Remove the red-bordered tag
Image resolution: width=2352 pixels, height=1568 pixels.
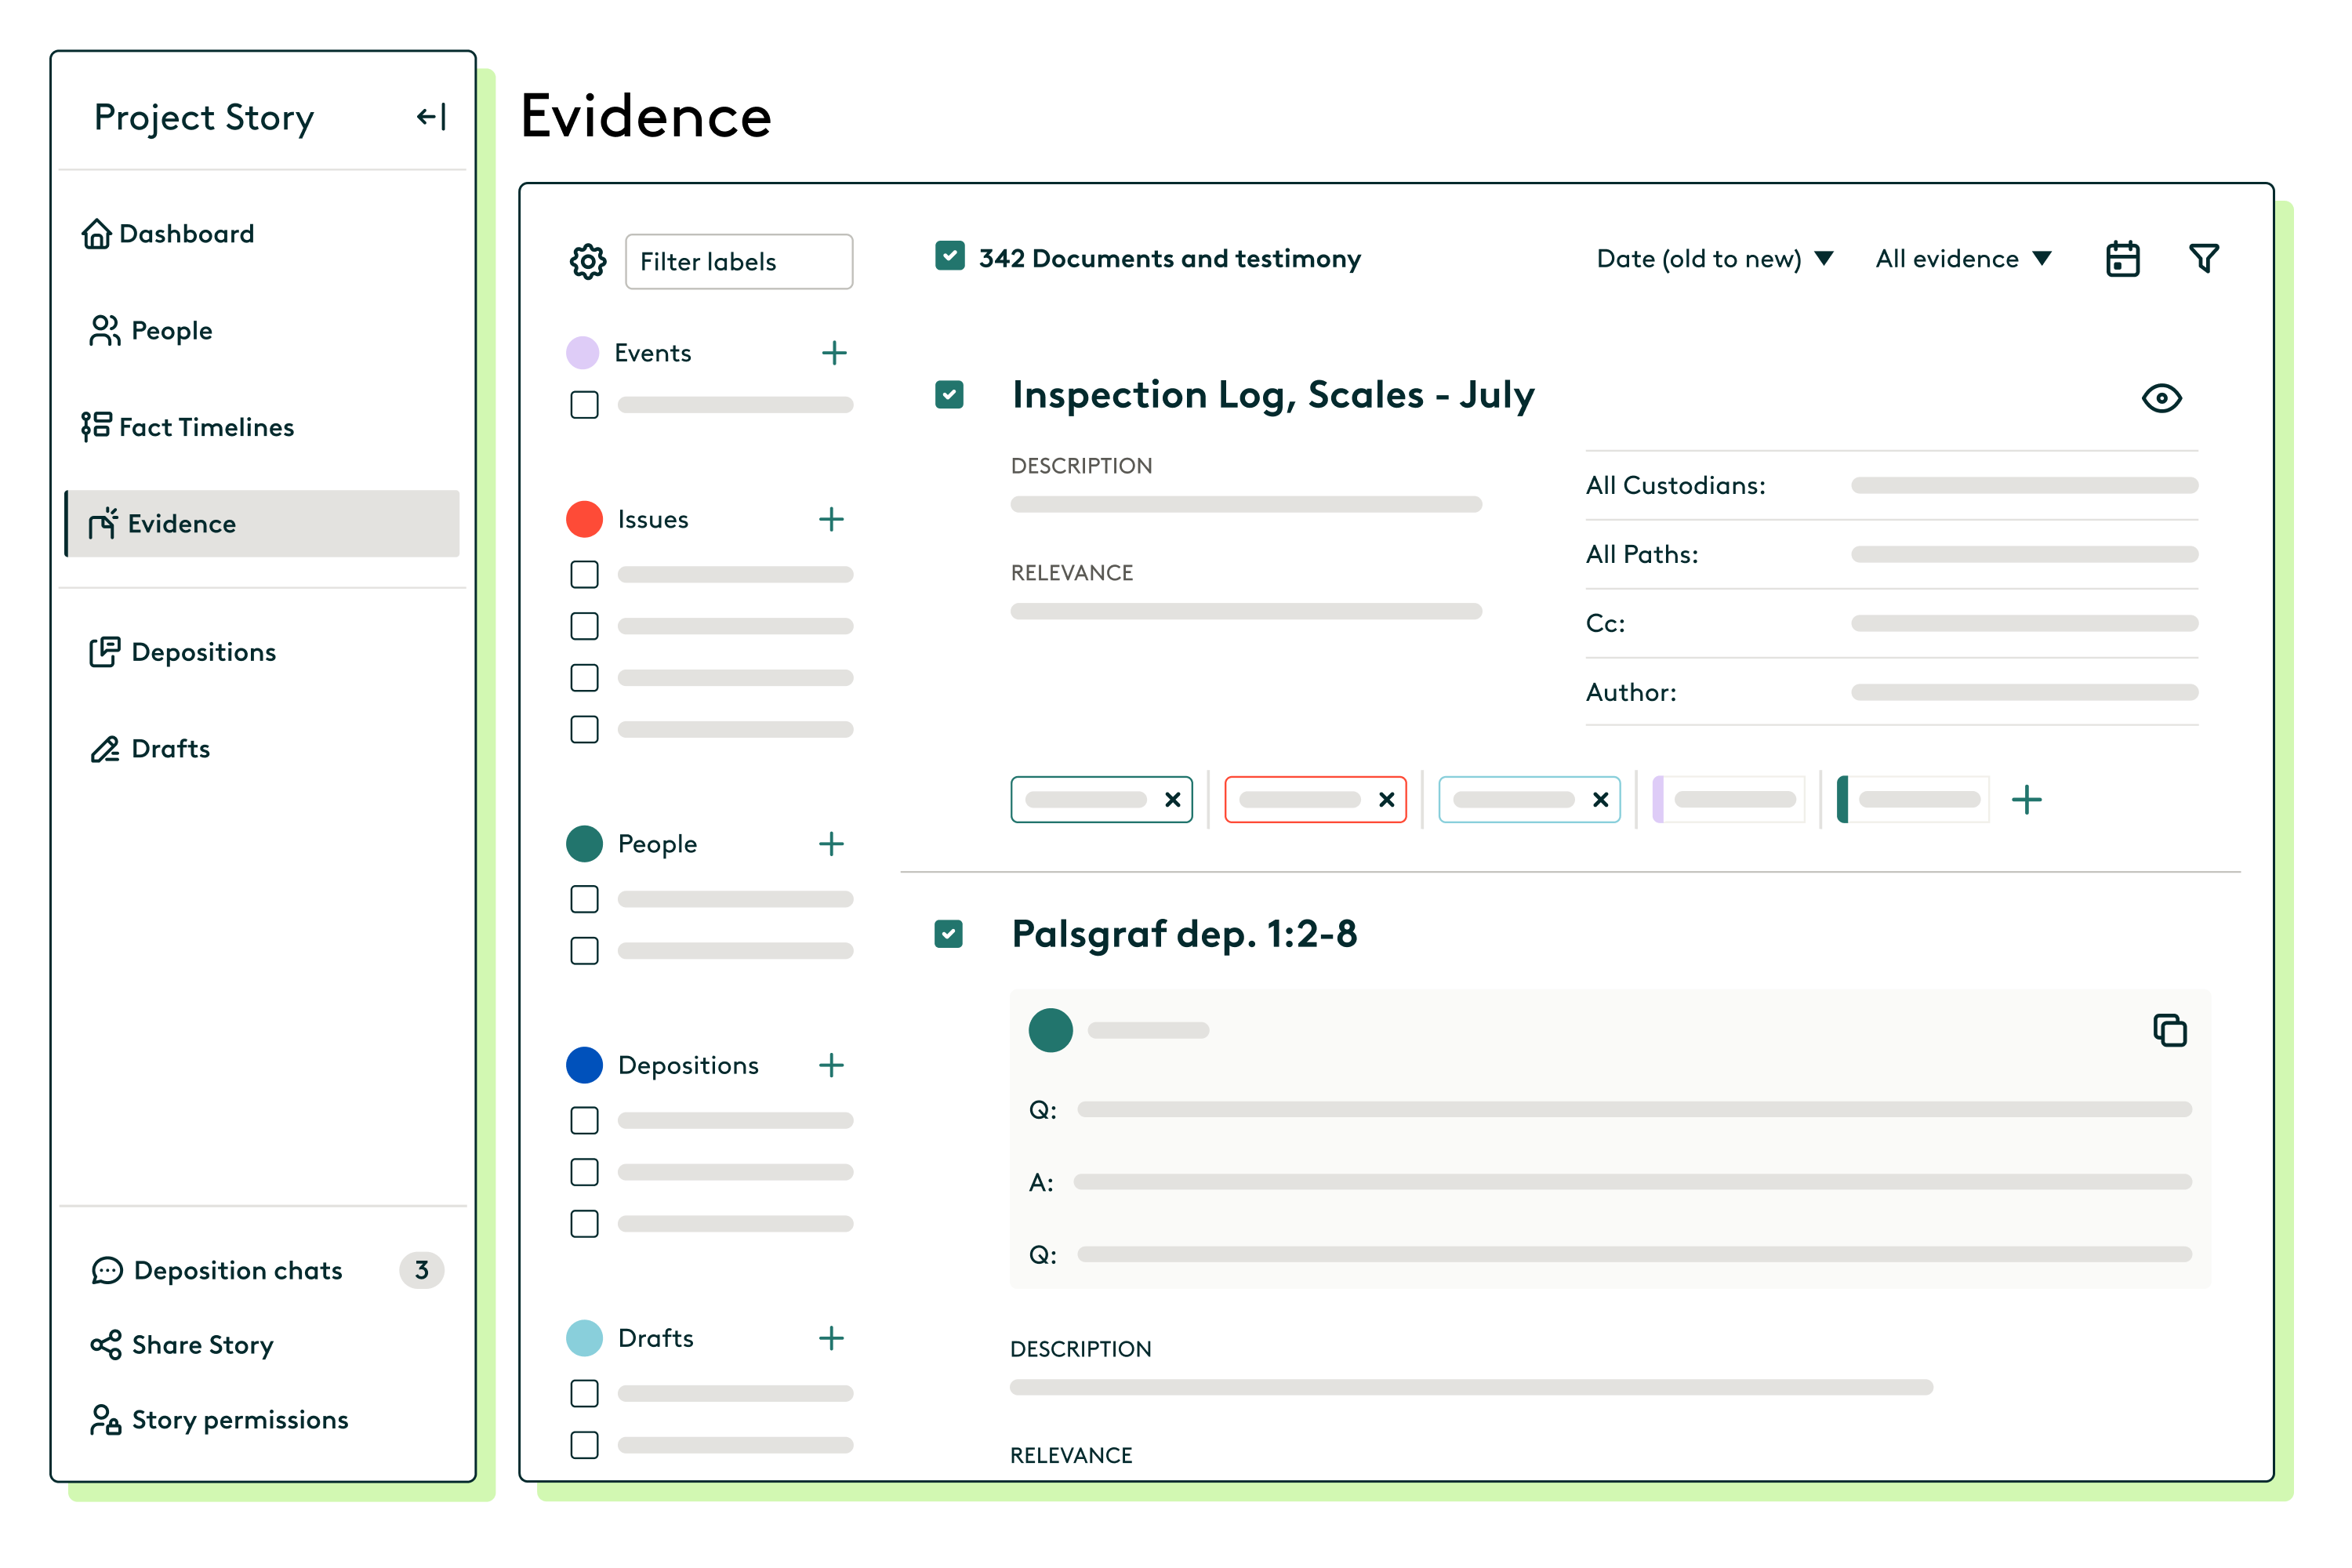(1386, 800)
